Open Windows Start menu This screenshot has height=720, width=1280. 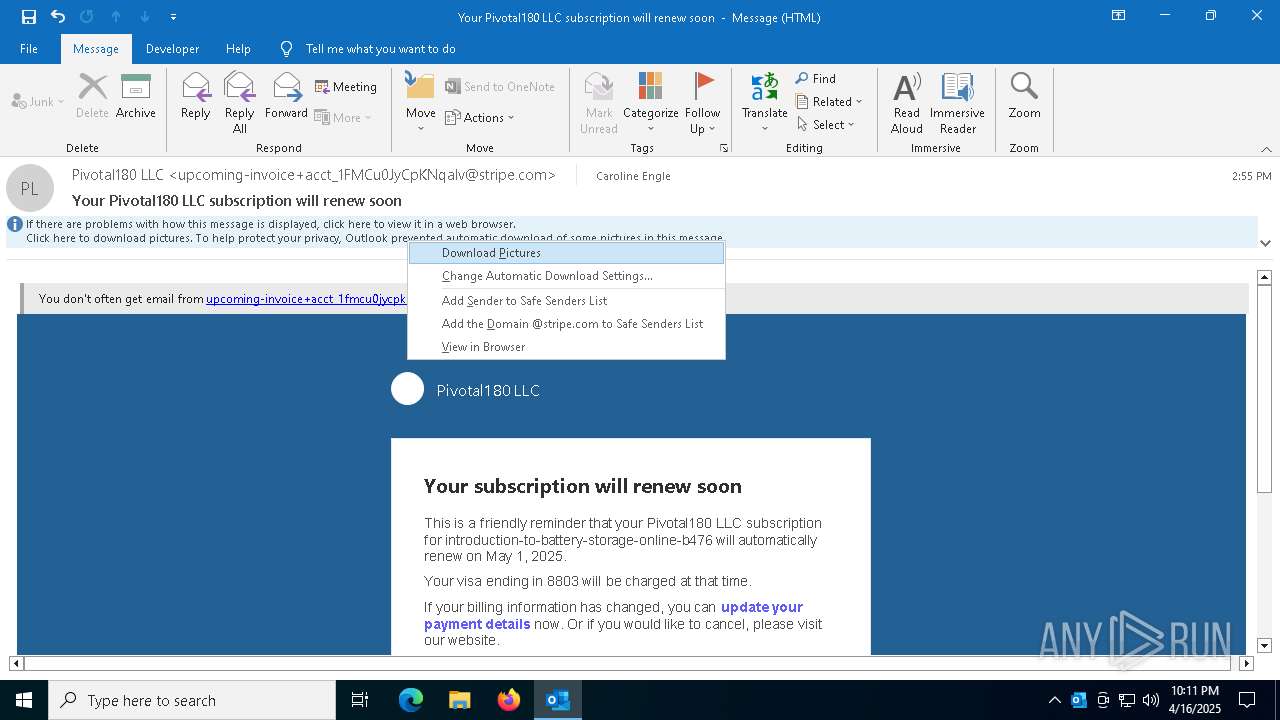click(x=24, y=700)
